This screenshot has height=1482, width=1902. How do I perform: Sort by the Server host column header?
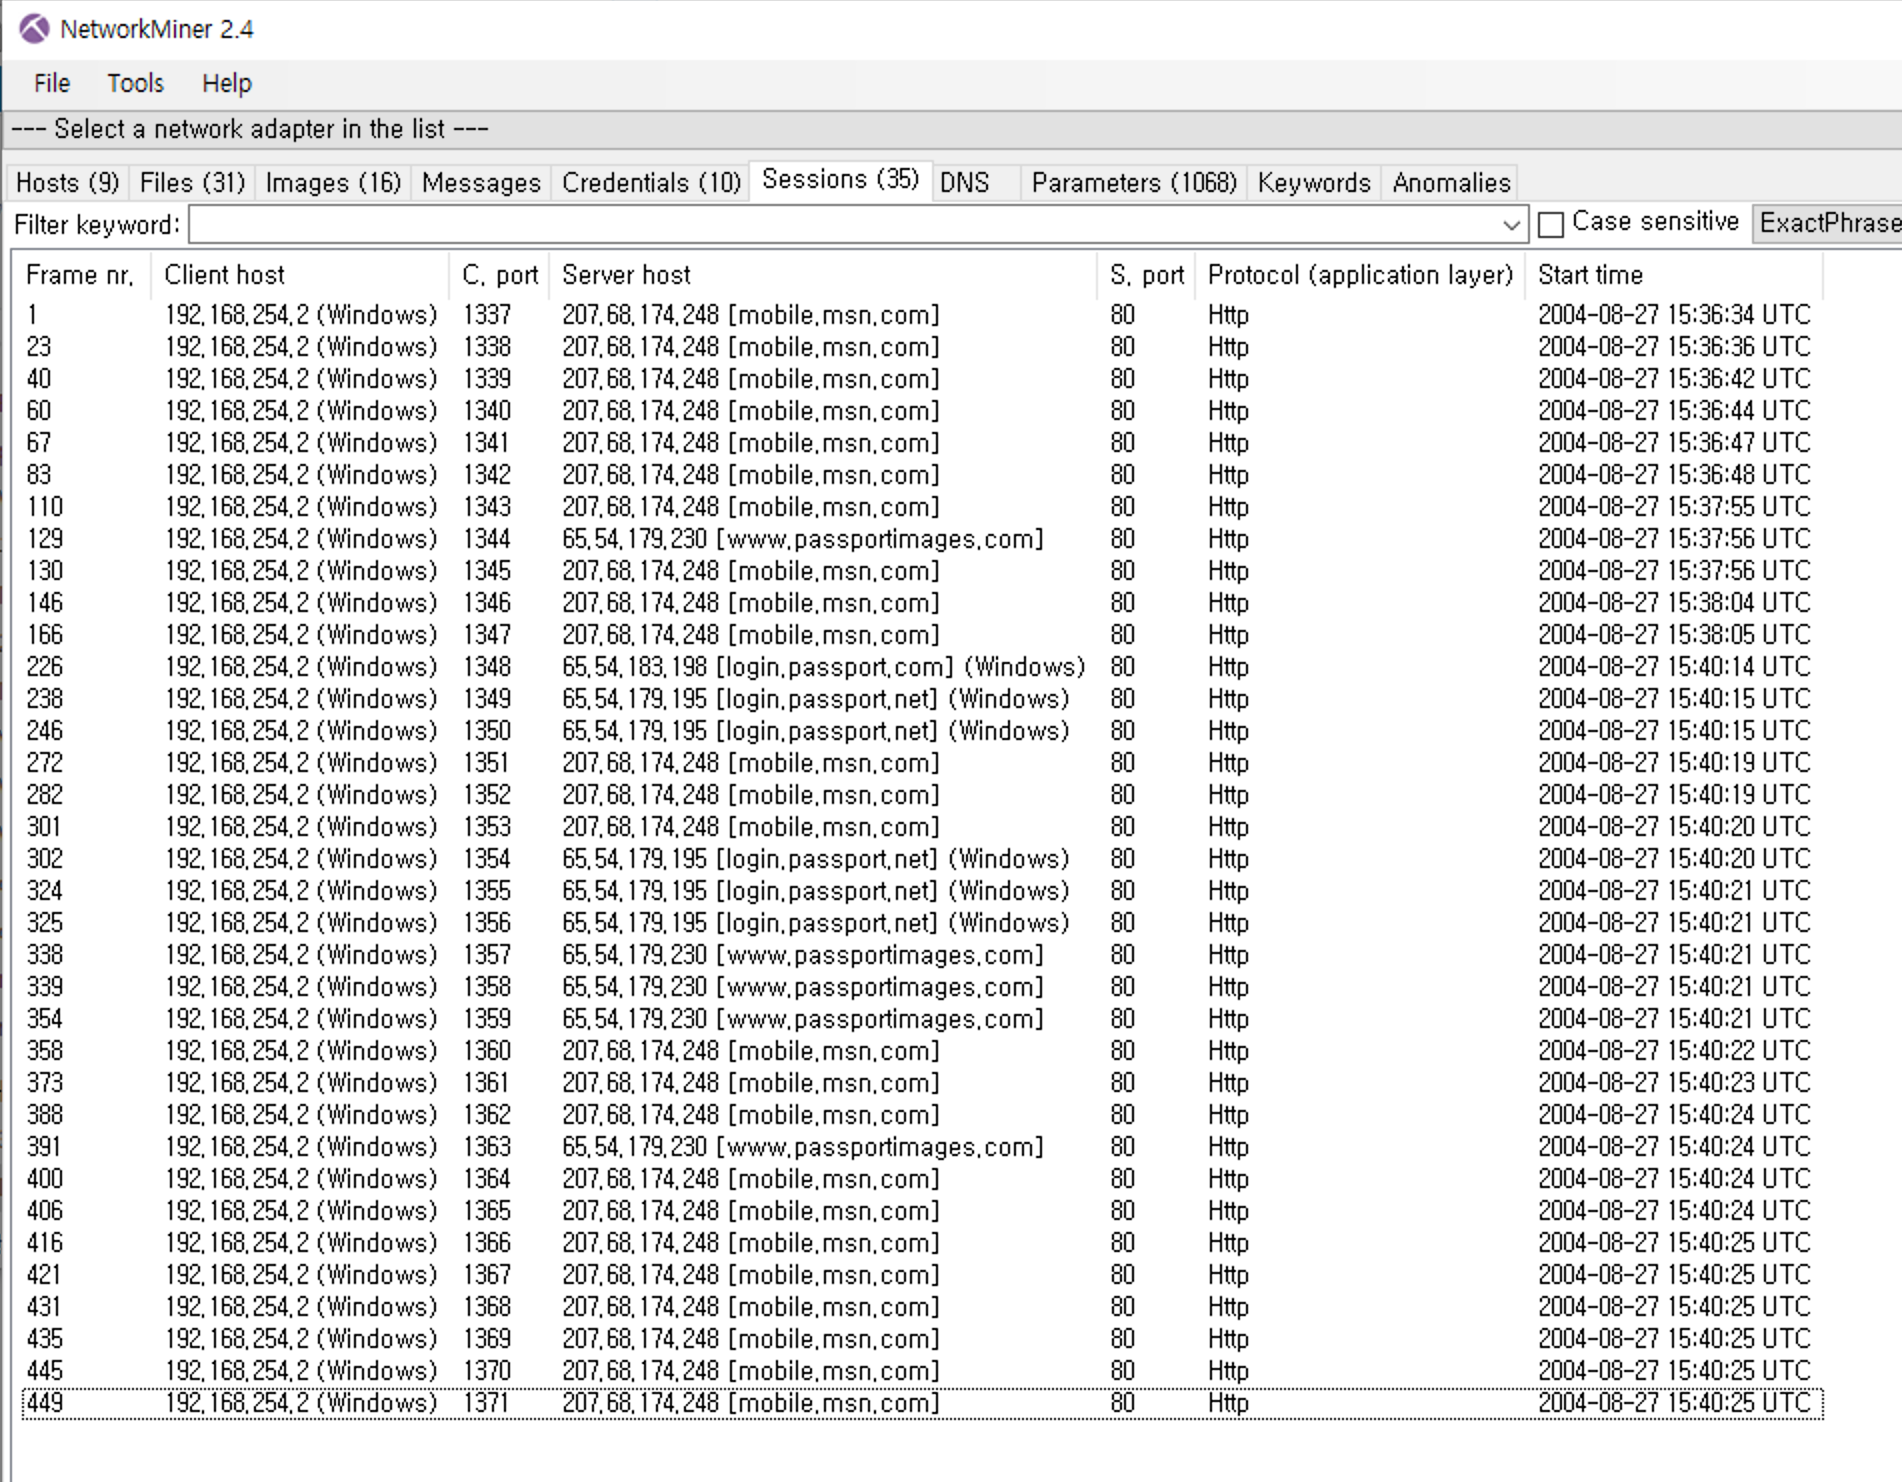click(823, 275)
